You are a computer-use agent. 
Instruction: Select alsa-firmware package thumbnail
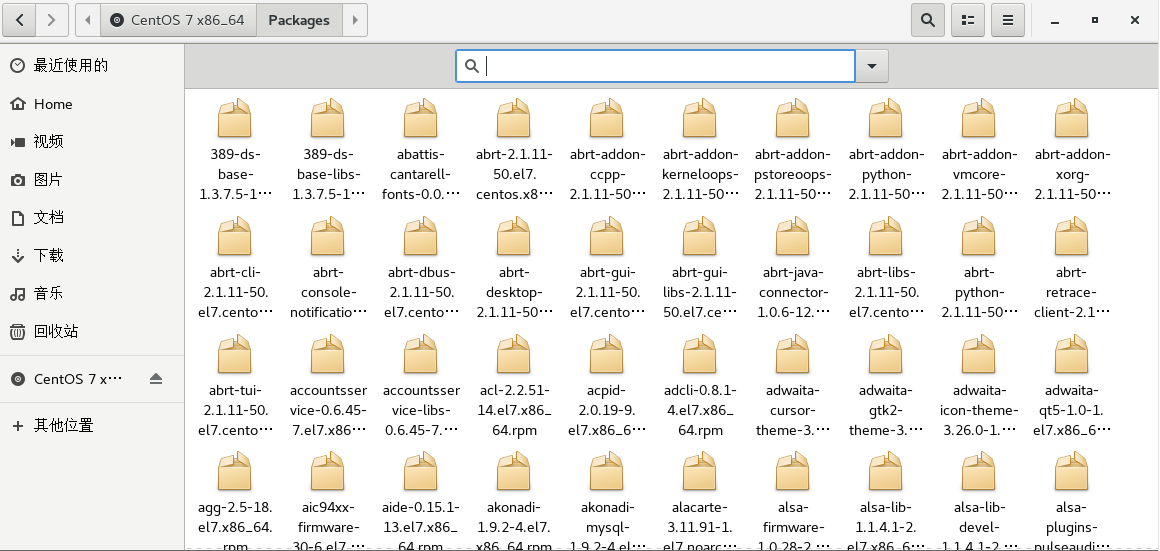pos(793,473)
